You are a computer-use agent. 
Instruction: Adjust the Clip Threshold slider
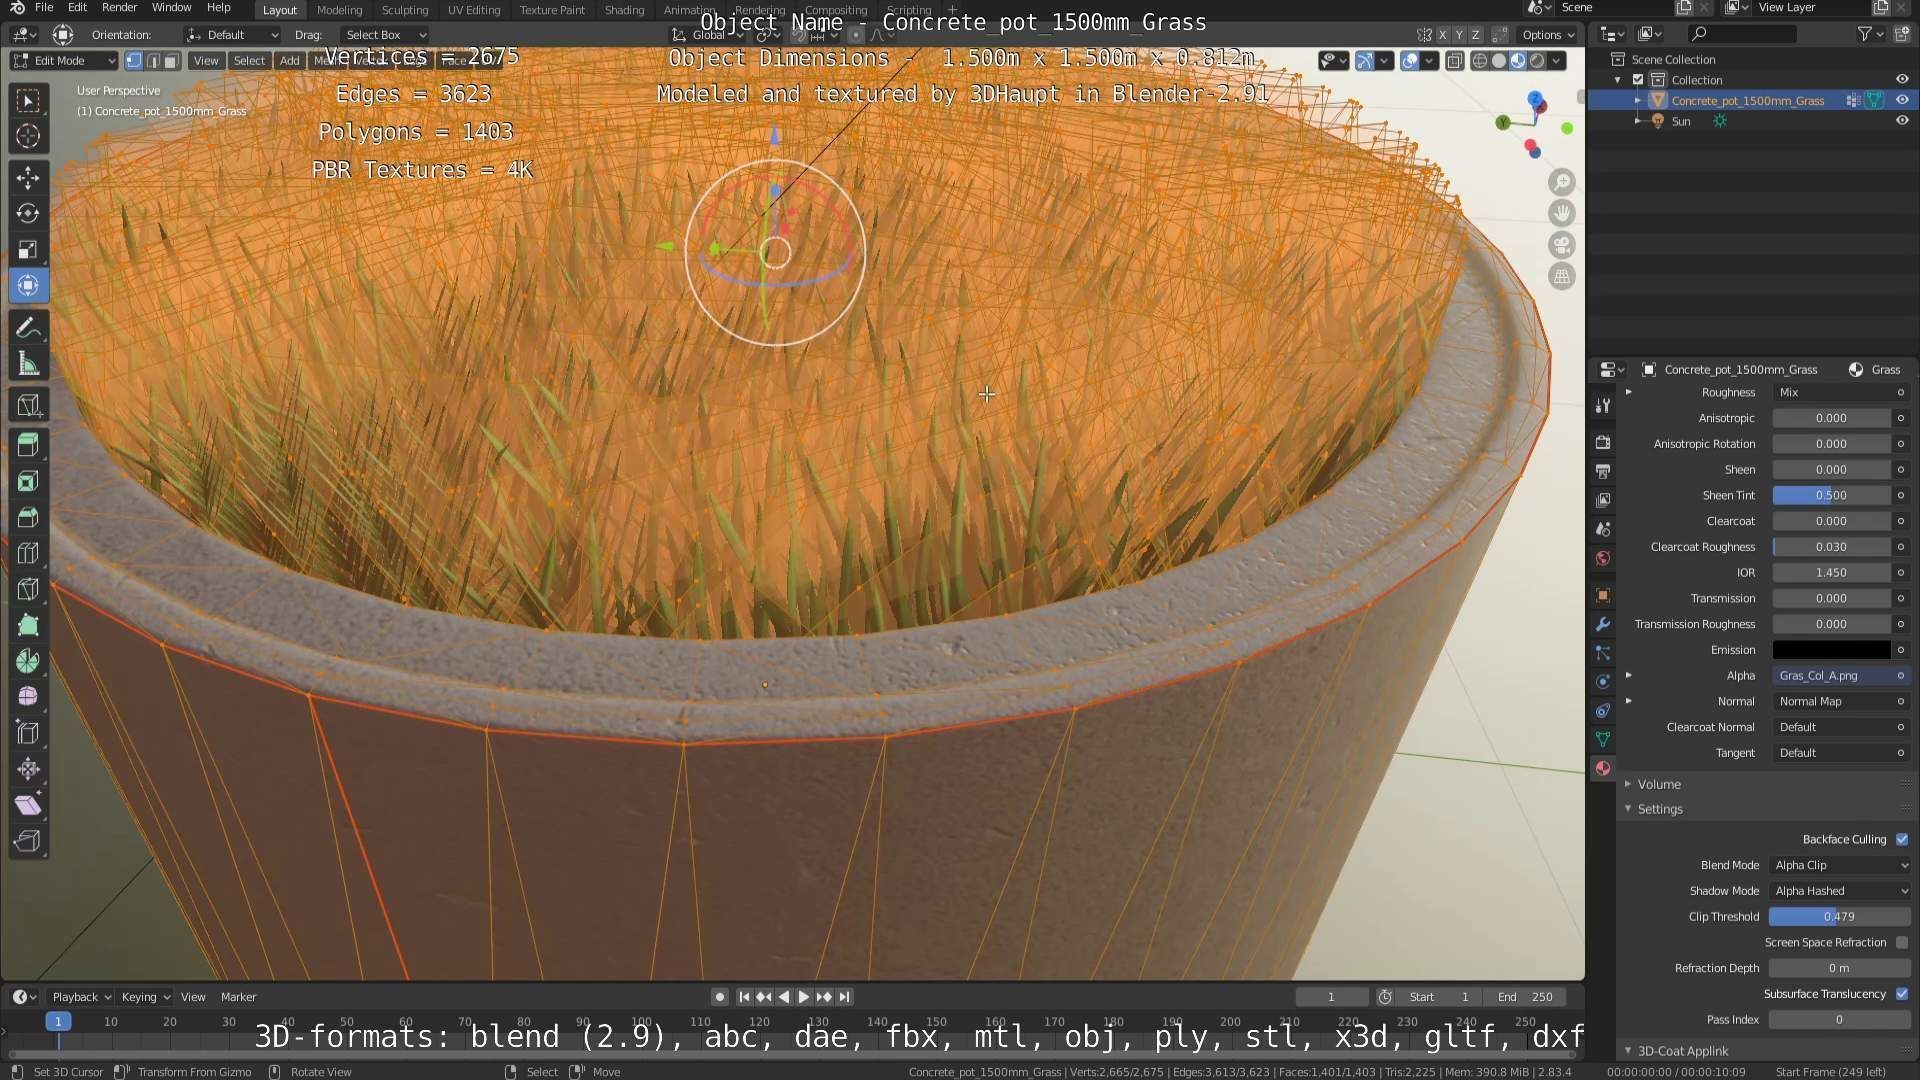point(1839,917)
